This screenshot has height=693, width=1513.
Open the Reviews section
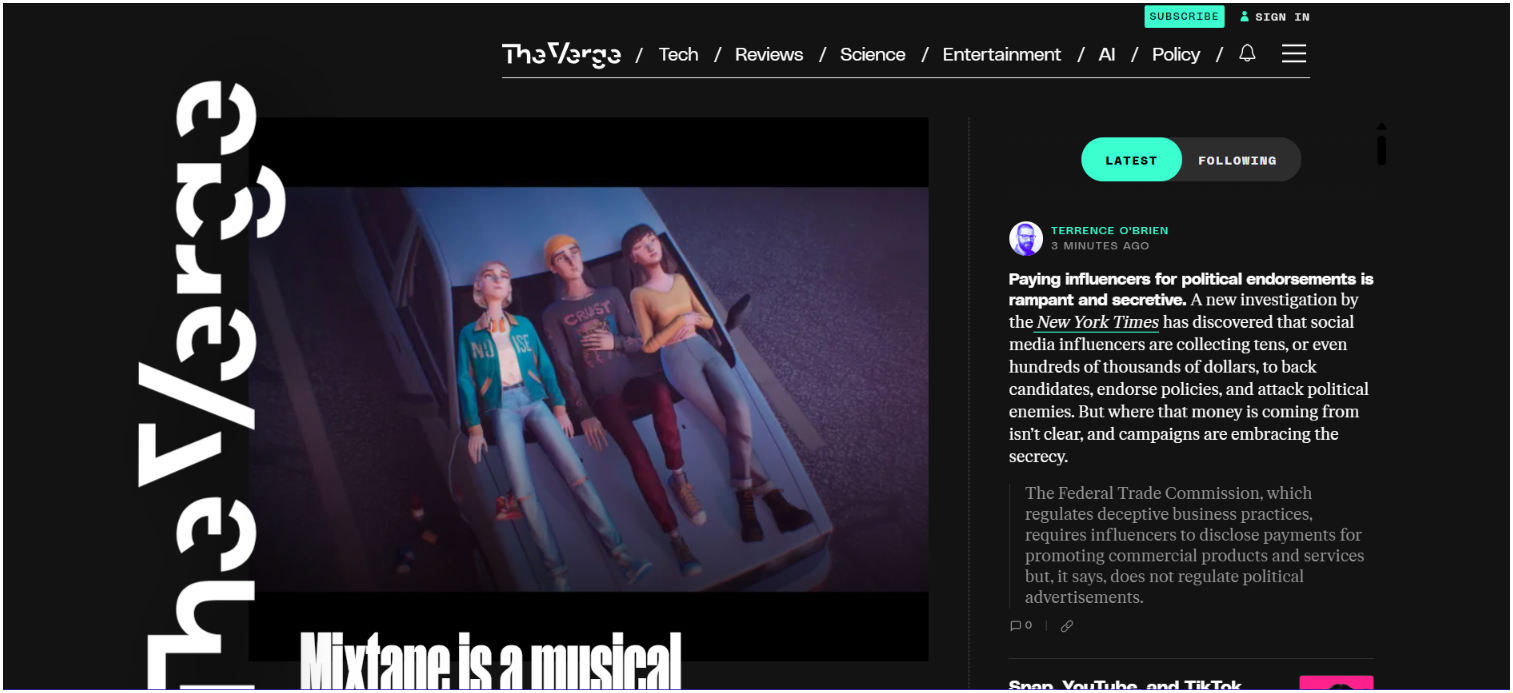point(769,54)
